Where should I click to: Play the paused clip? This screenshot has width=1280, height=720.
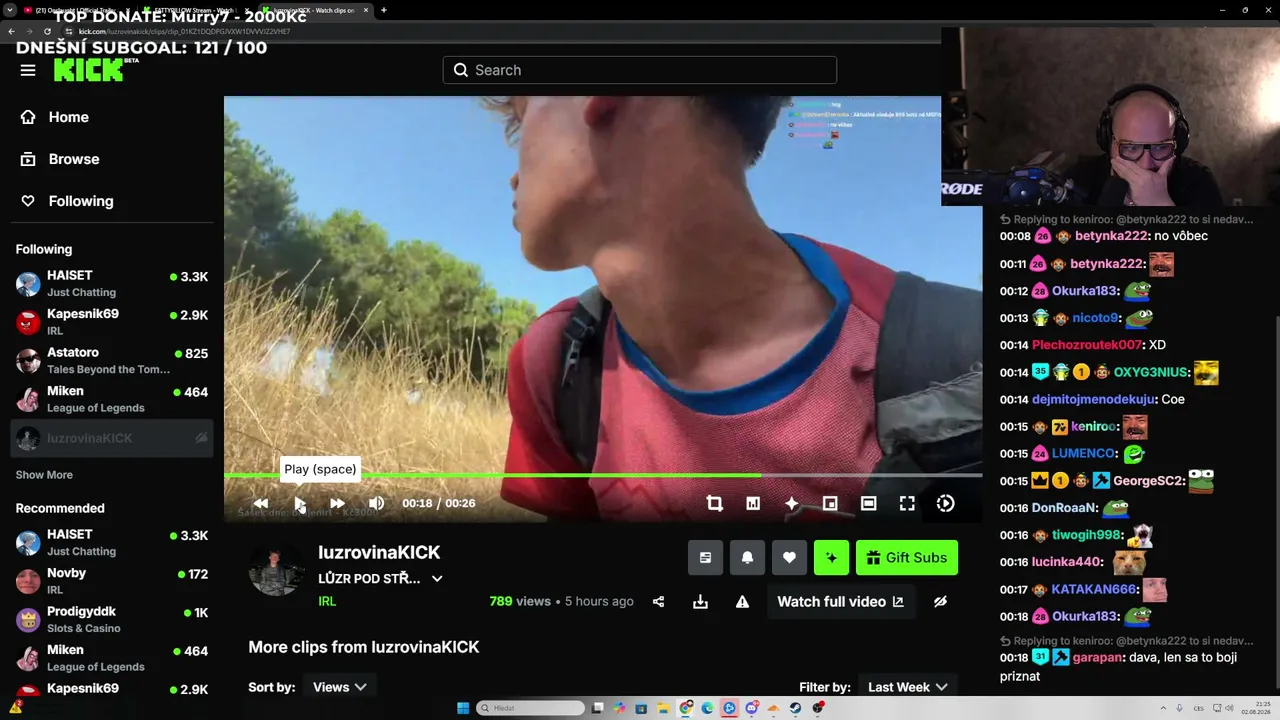coord(299,504)
